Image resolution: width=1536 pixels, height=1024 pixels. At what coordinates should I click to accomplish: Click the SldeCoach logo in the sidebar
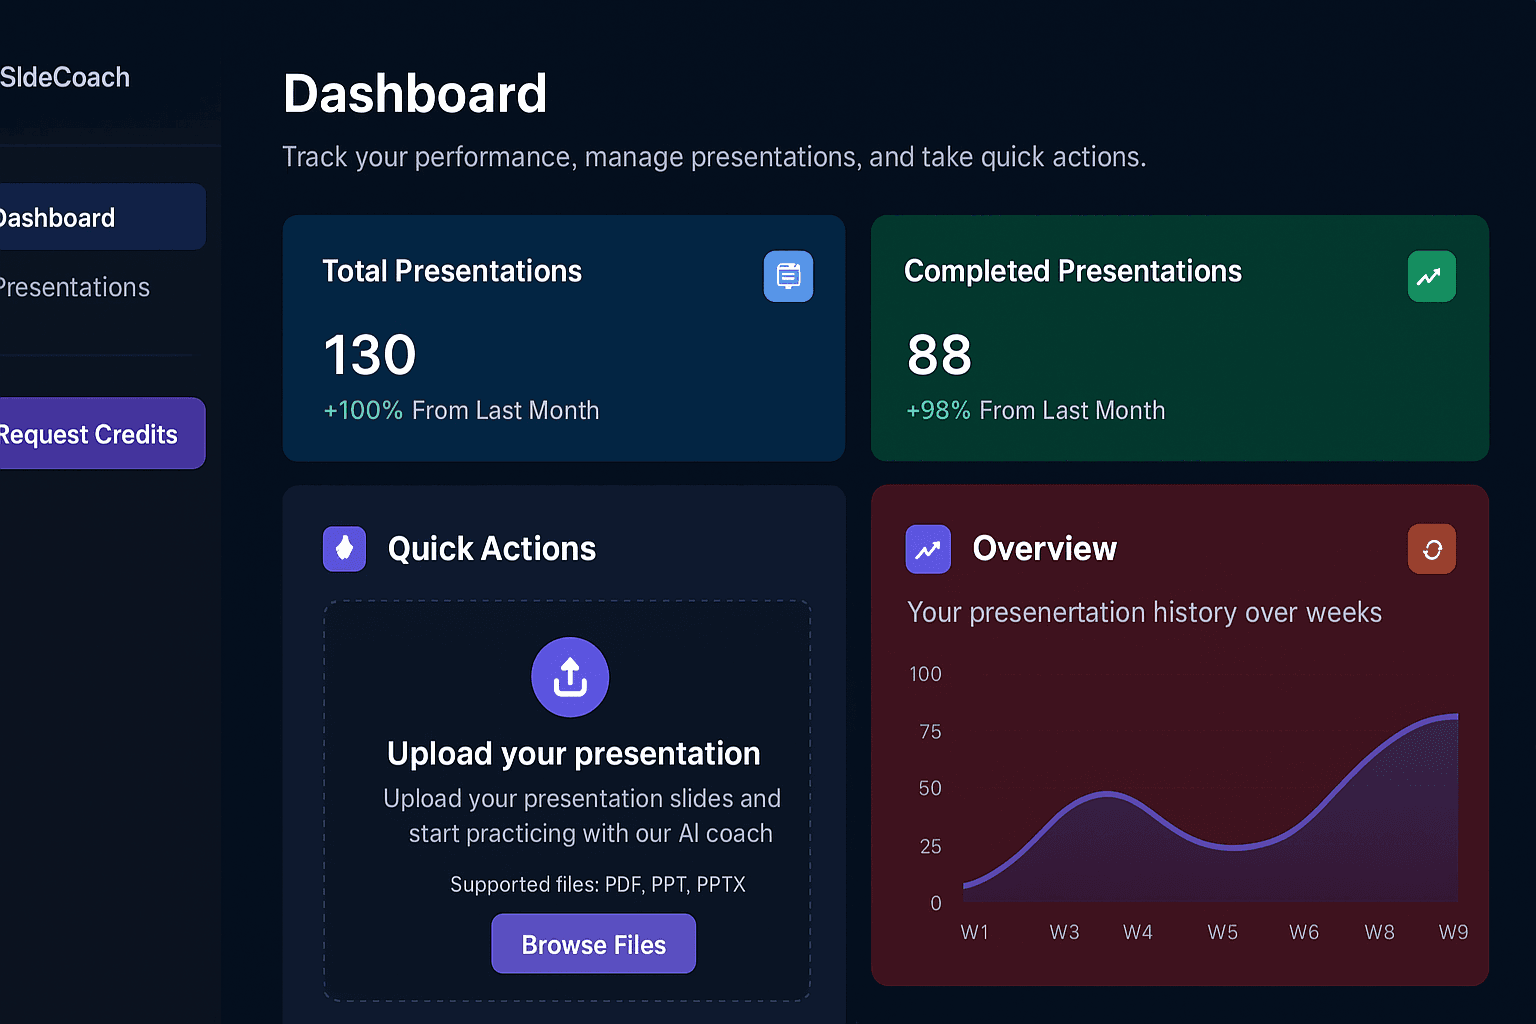point(64,77)
